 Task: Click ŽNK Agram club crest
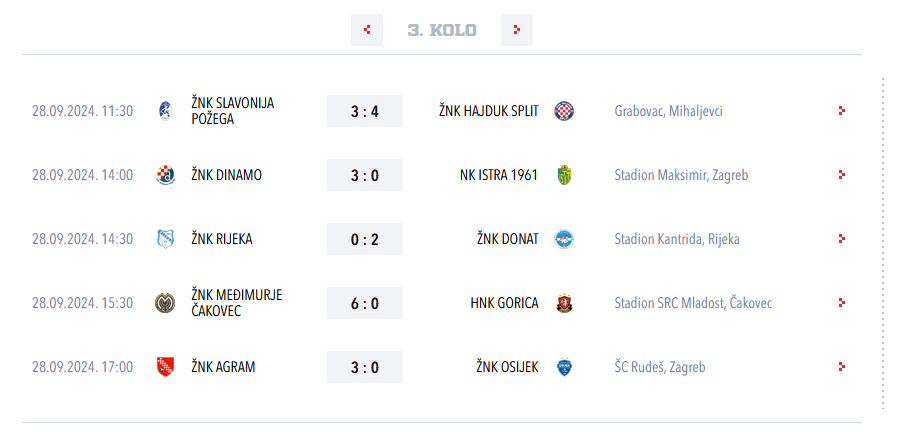[165, 367]
